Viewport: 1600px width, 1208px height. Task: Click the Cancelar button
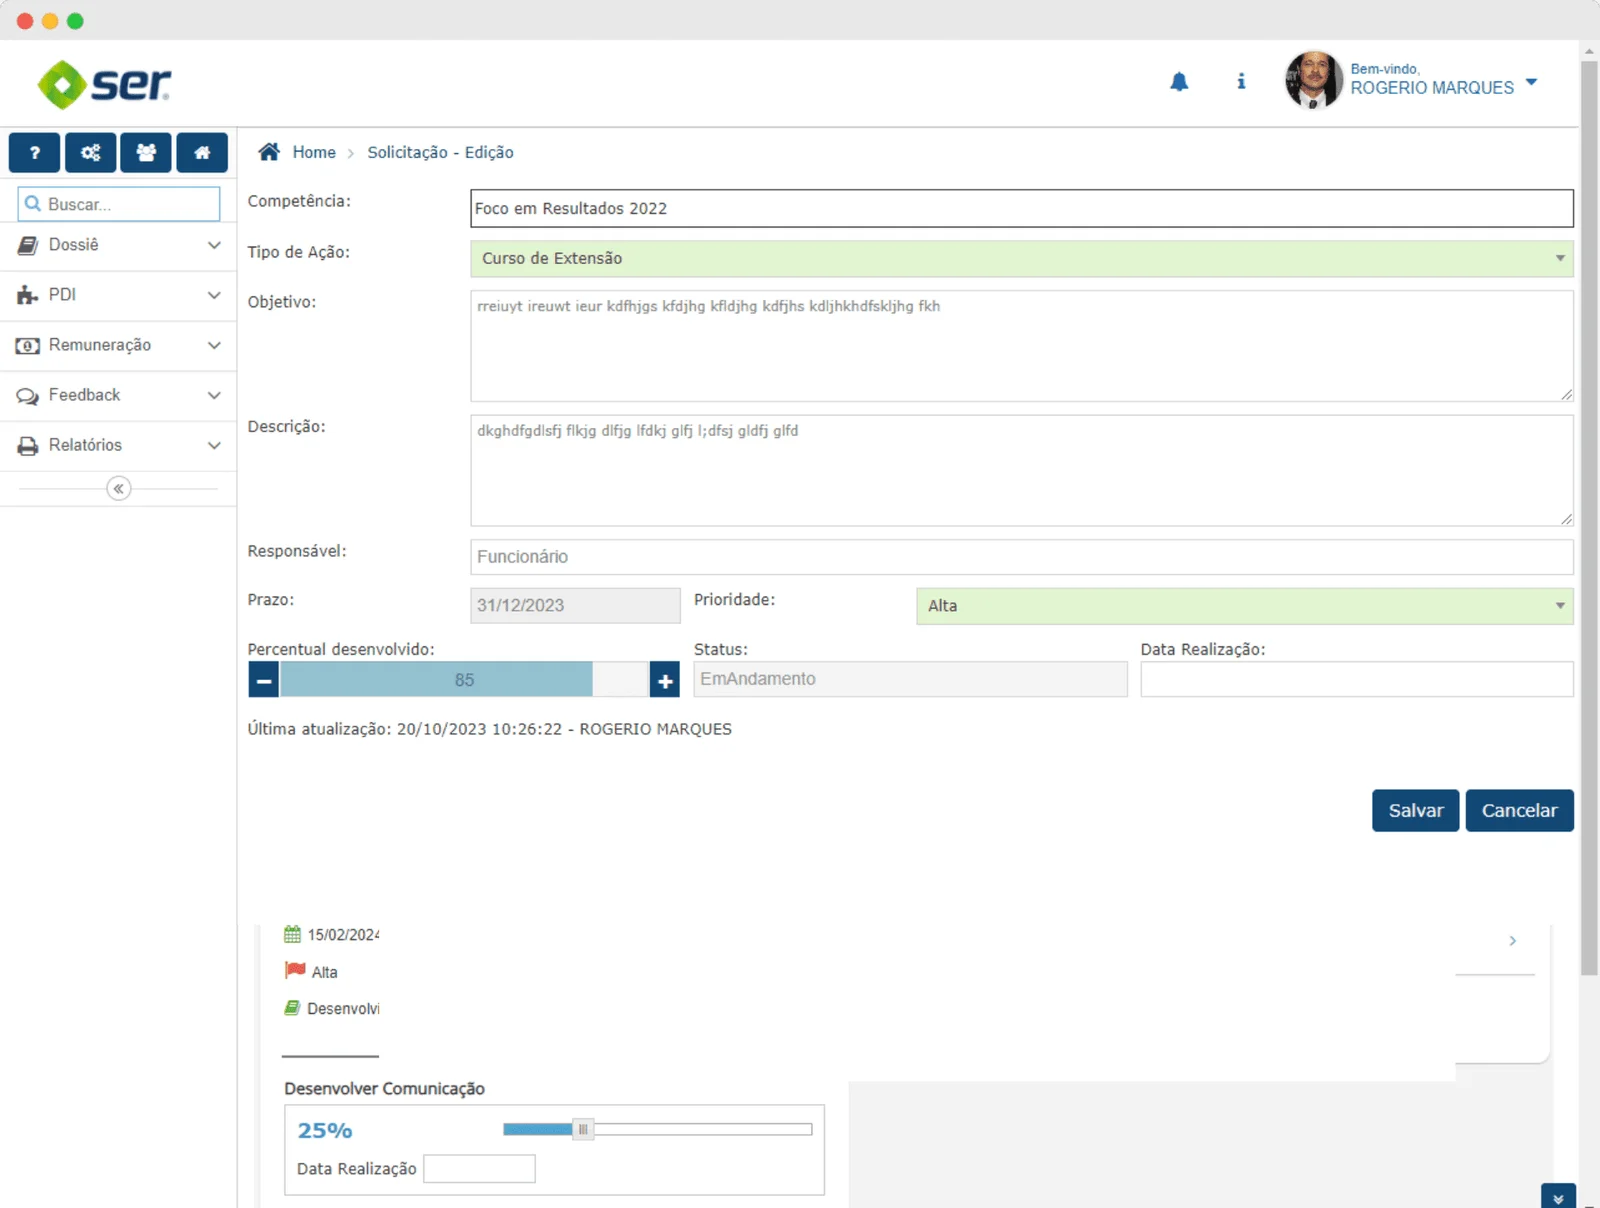(x=1519, y=811)
